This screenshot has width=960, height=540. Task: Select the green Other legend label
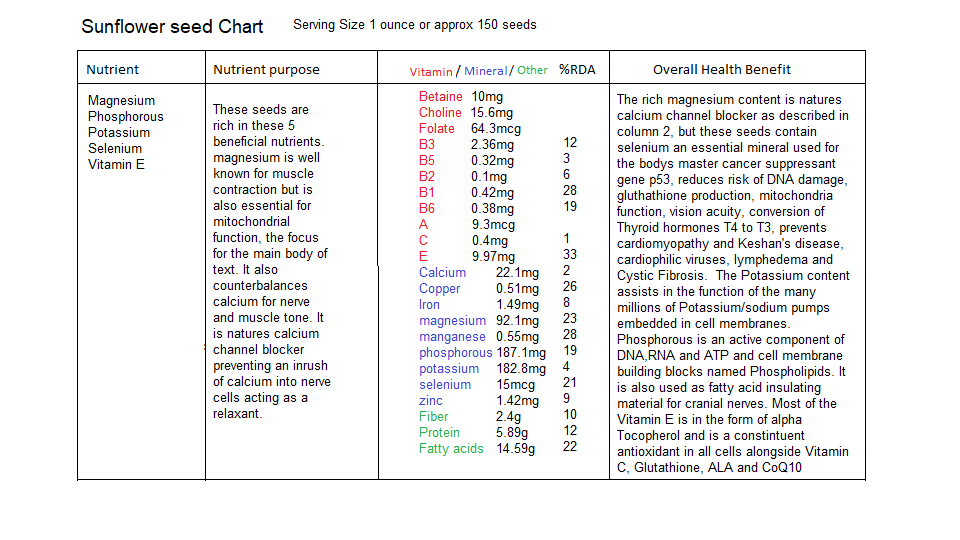pyautogui.click(x=532, y=70)
